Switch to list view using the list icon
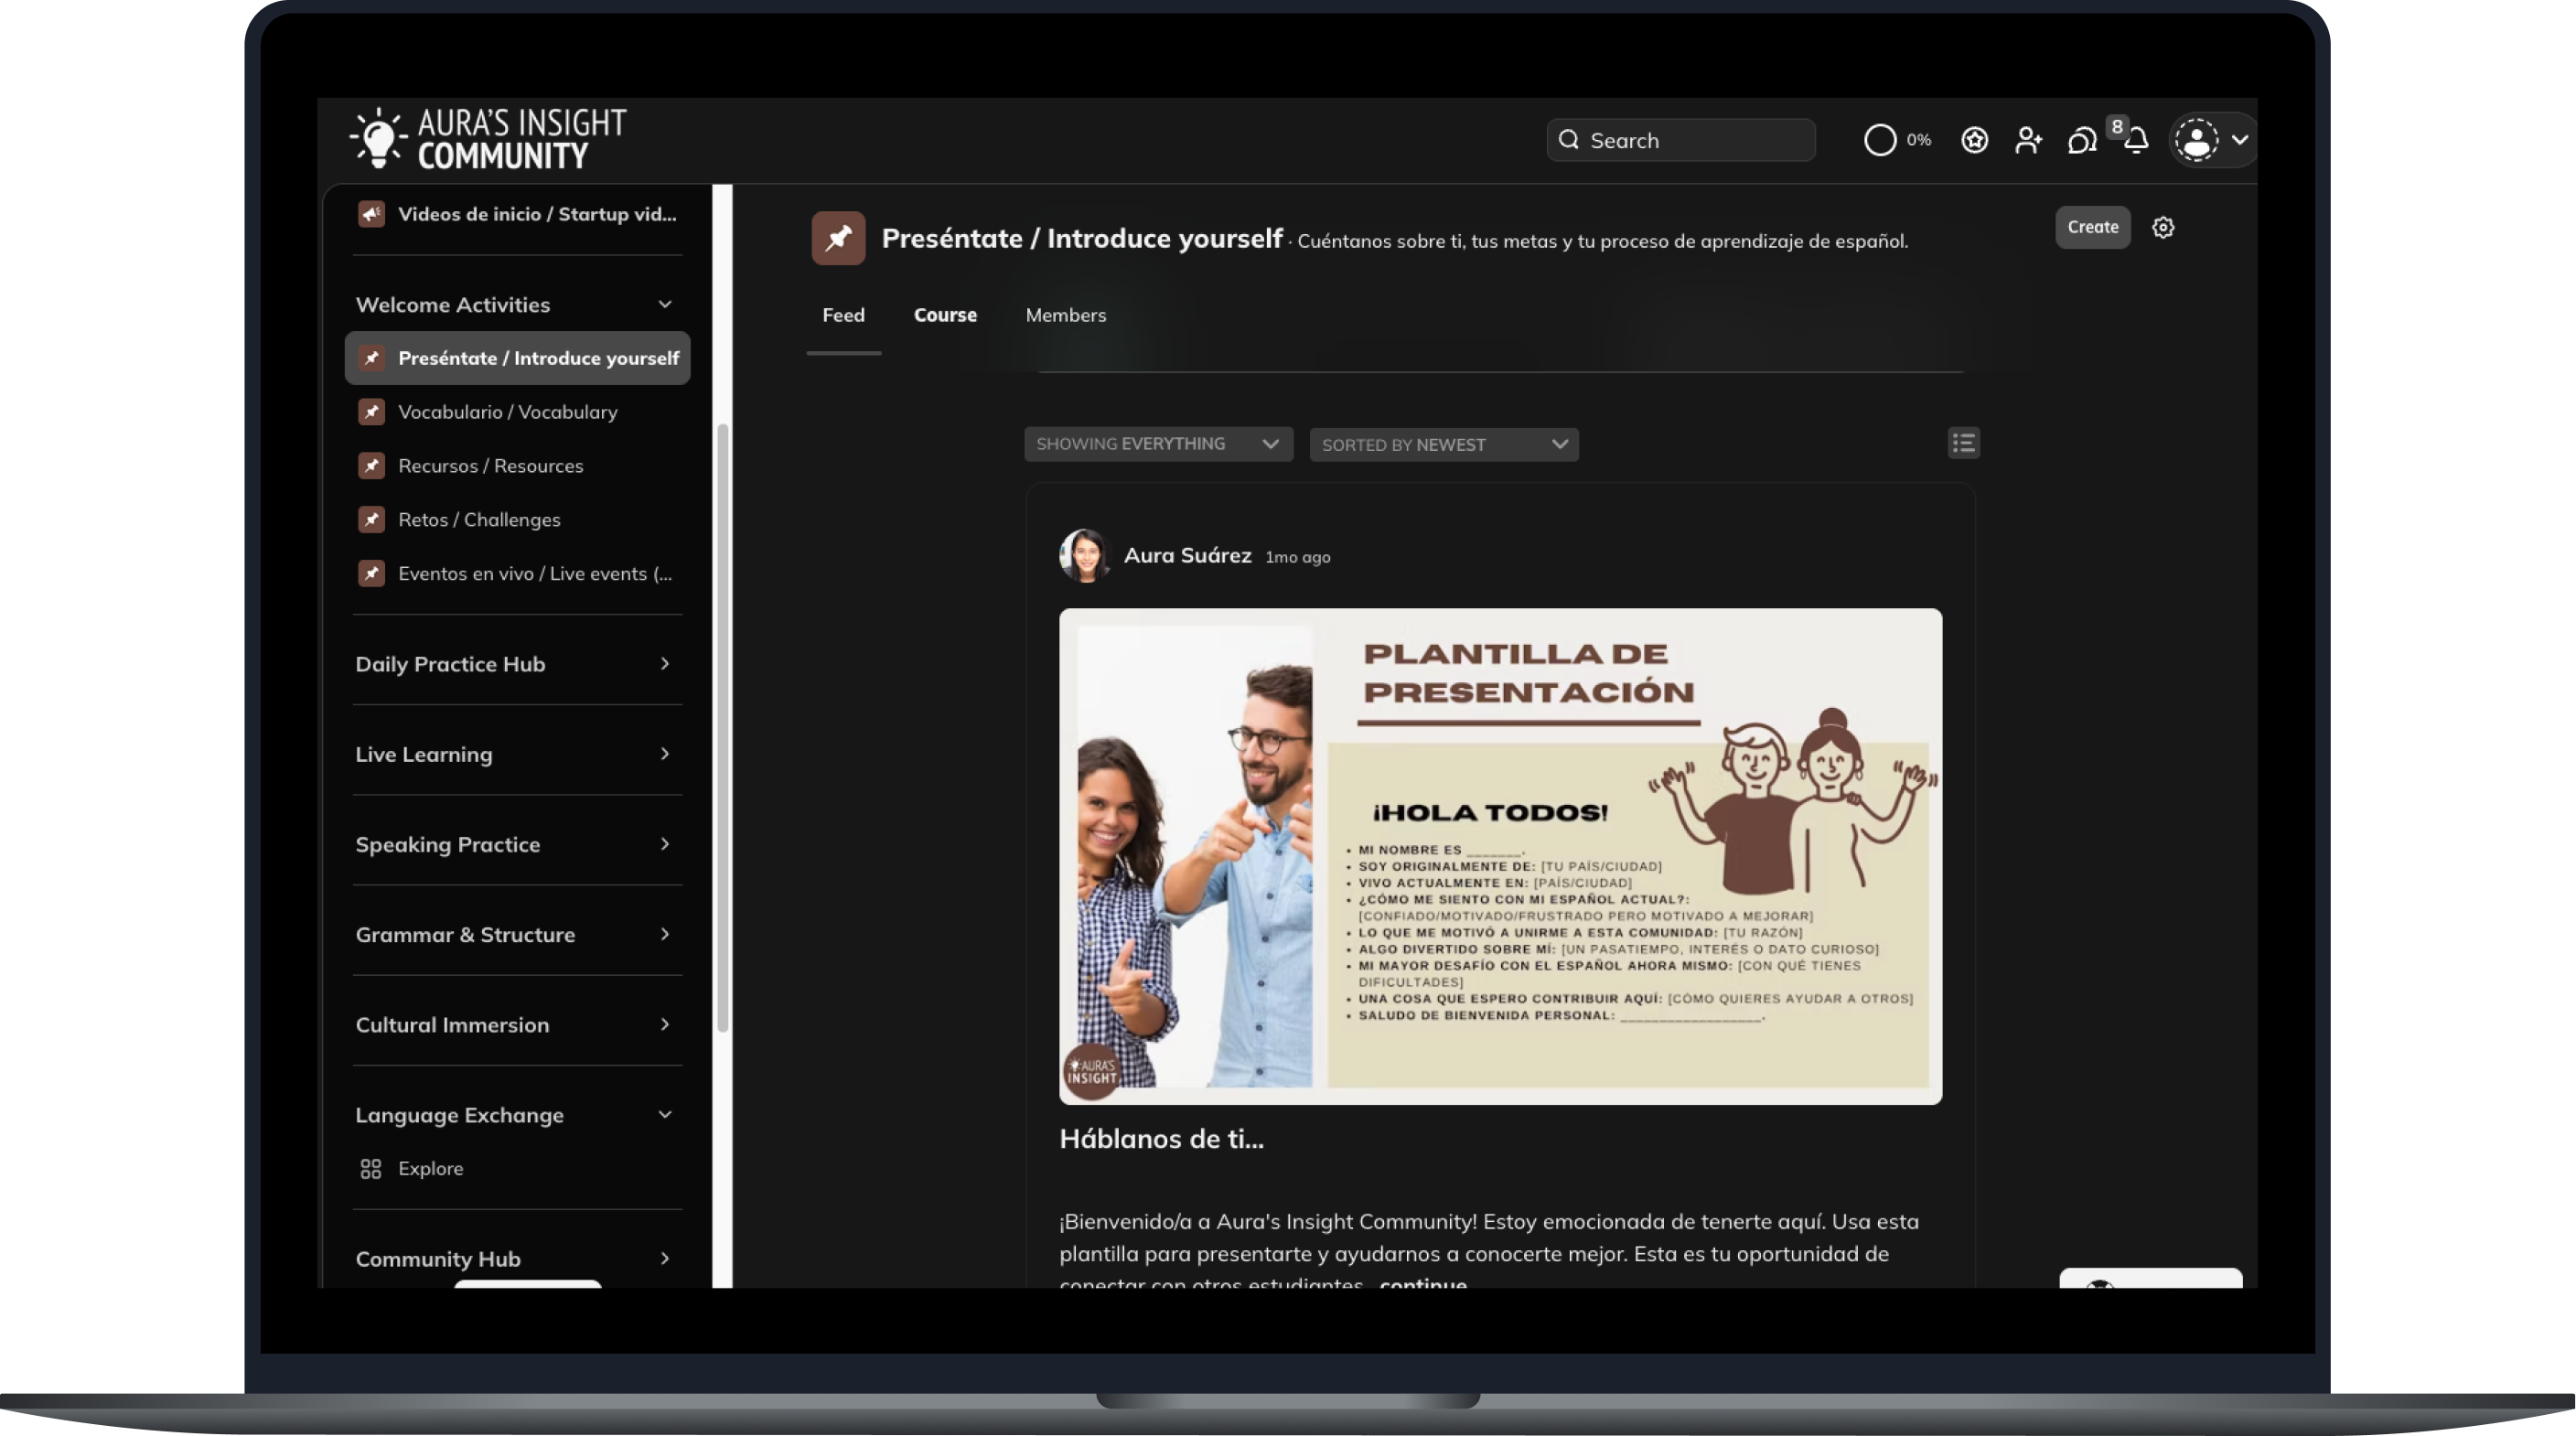The width and height of the screenshot is (2576, 1436). [x=1963, y=443]
